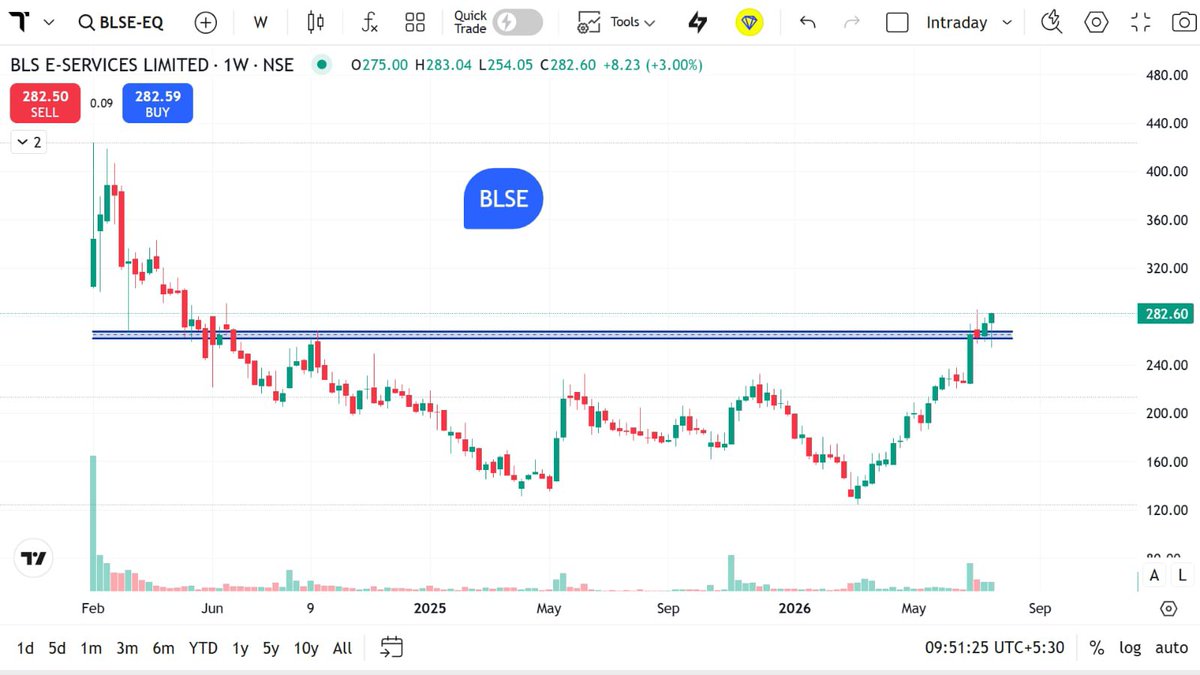Open the indicators fx menu
The height and width of the screenshot is (675, 1200).
coord(369,22)
